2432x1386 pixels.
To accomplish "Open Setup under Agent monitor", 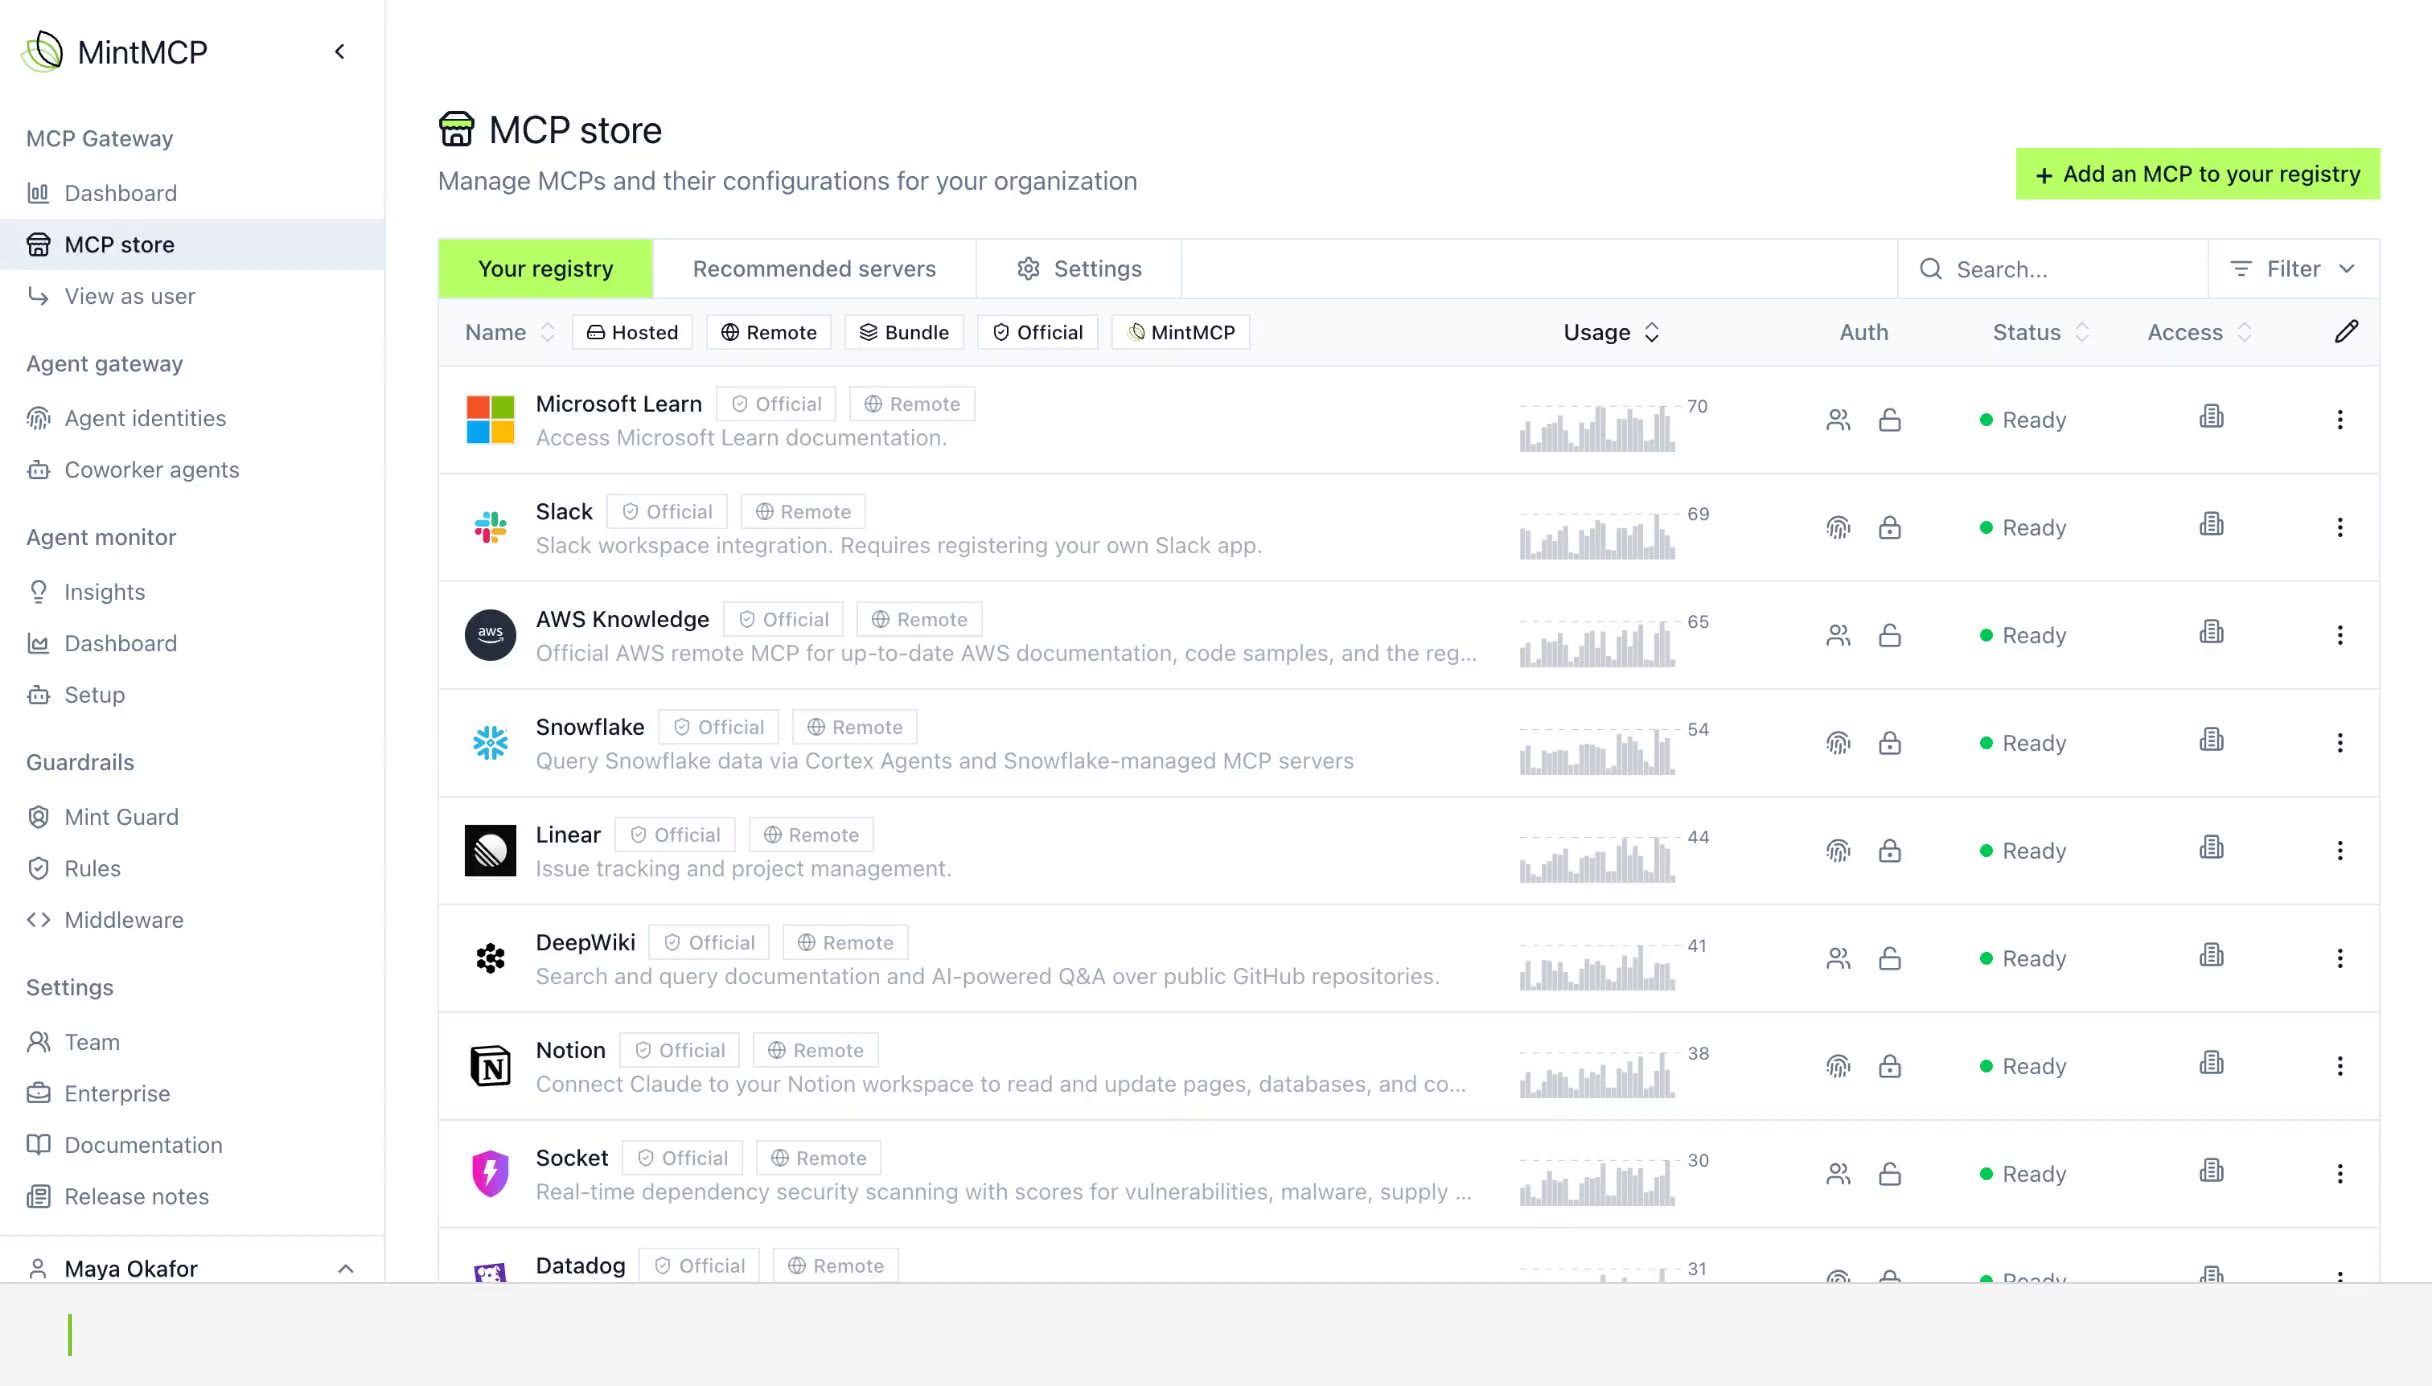I will pos(192,695).
